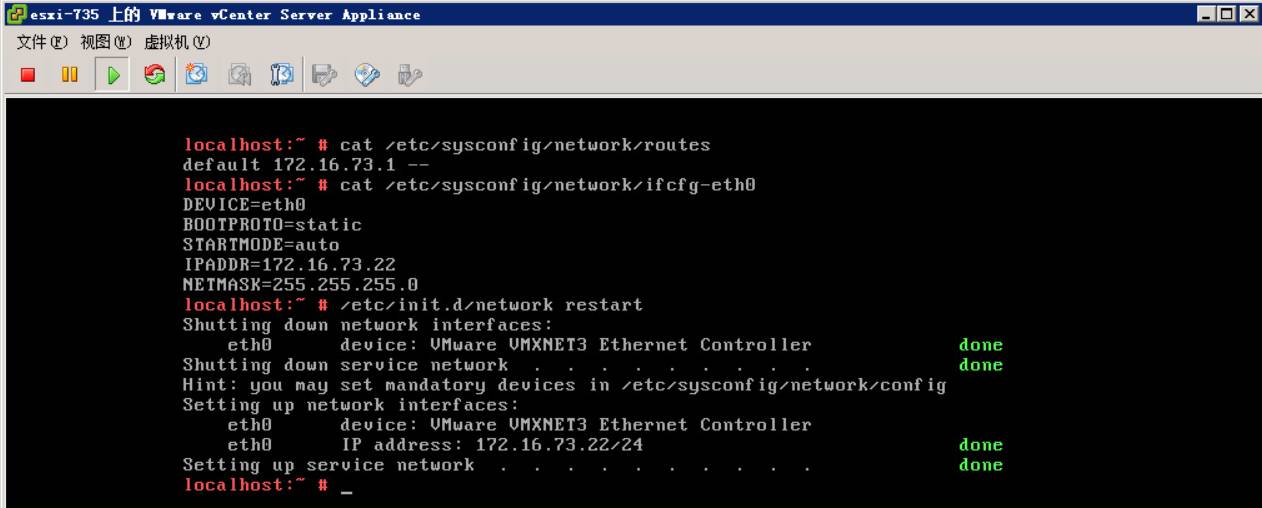Suspend the VM using the pause icon
The height and width of the screenshot is (508, 1262).
[x=70, y=75]
